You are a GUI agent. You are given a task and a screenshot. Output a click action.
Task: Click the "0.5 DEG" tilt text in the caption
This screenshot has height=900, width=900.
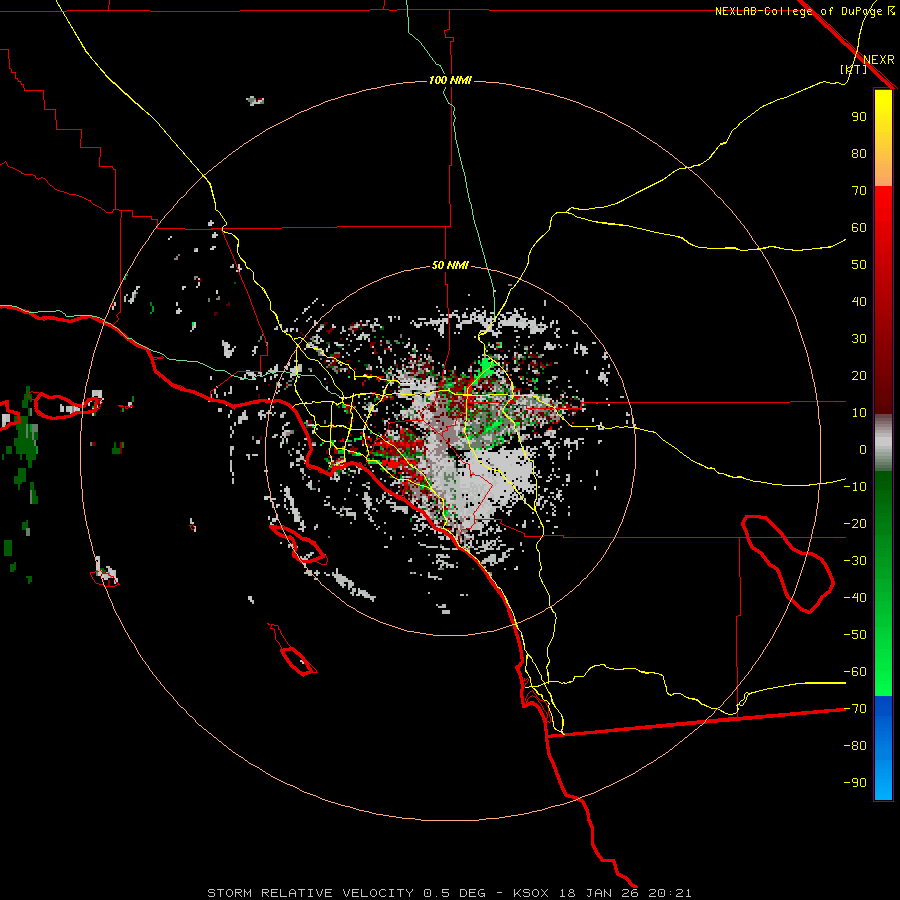[x=454, y=893]
